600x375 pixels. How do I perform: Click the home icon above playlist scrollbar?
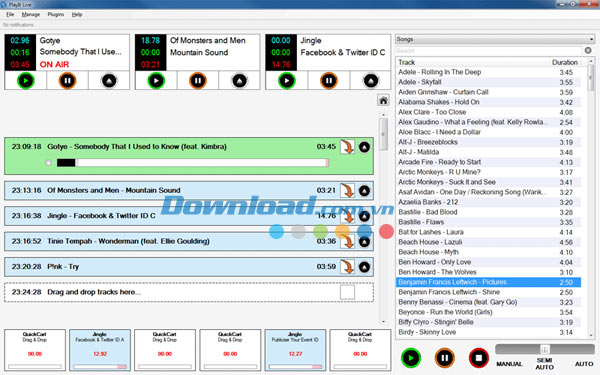point(383,101)
